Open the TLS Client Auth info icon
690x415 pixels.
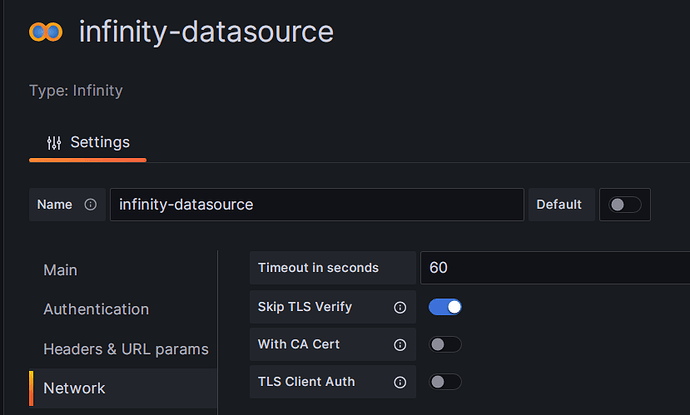400,381
